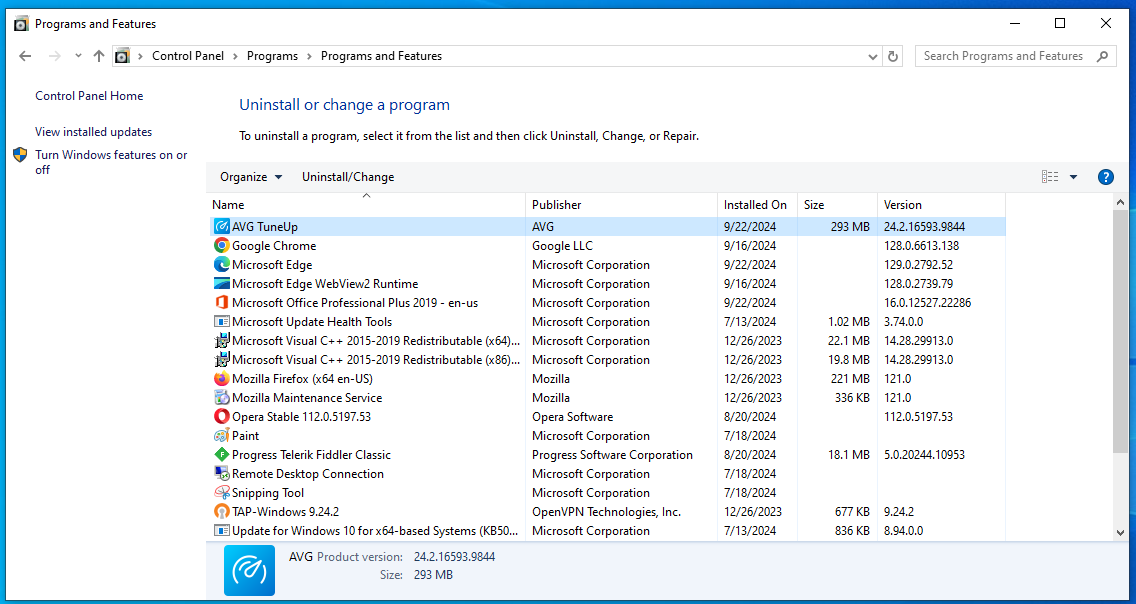This screenshot has height=604, width=1136.
Task: Open the Organize dropdown menu
Action: coord(251,177)
